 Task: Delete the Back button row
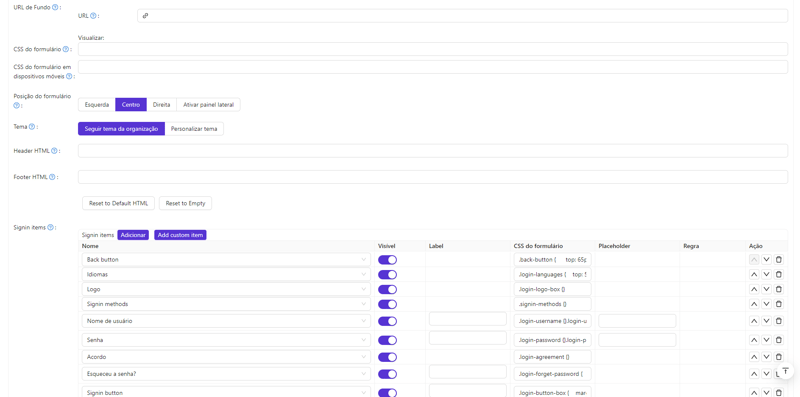tap(779, 259)
